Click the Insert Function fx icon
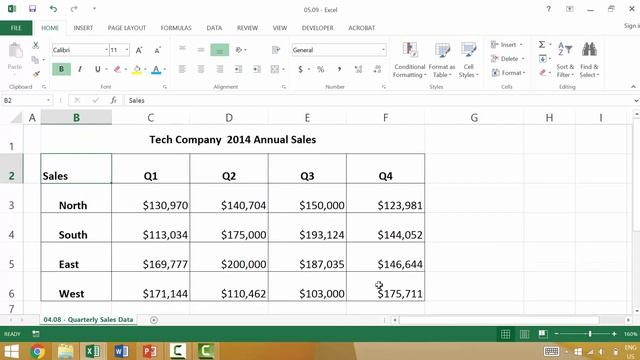 114,100
